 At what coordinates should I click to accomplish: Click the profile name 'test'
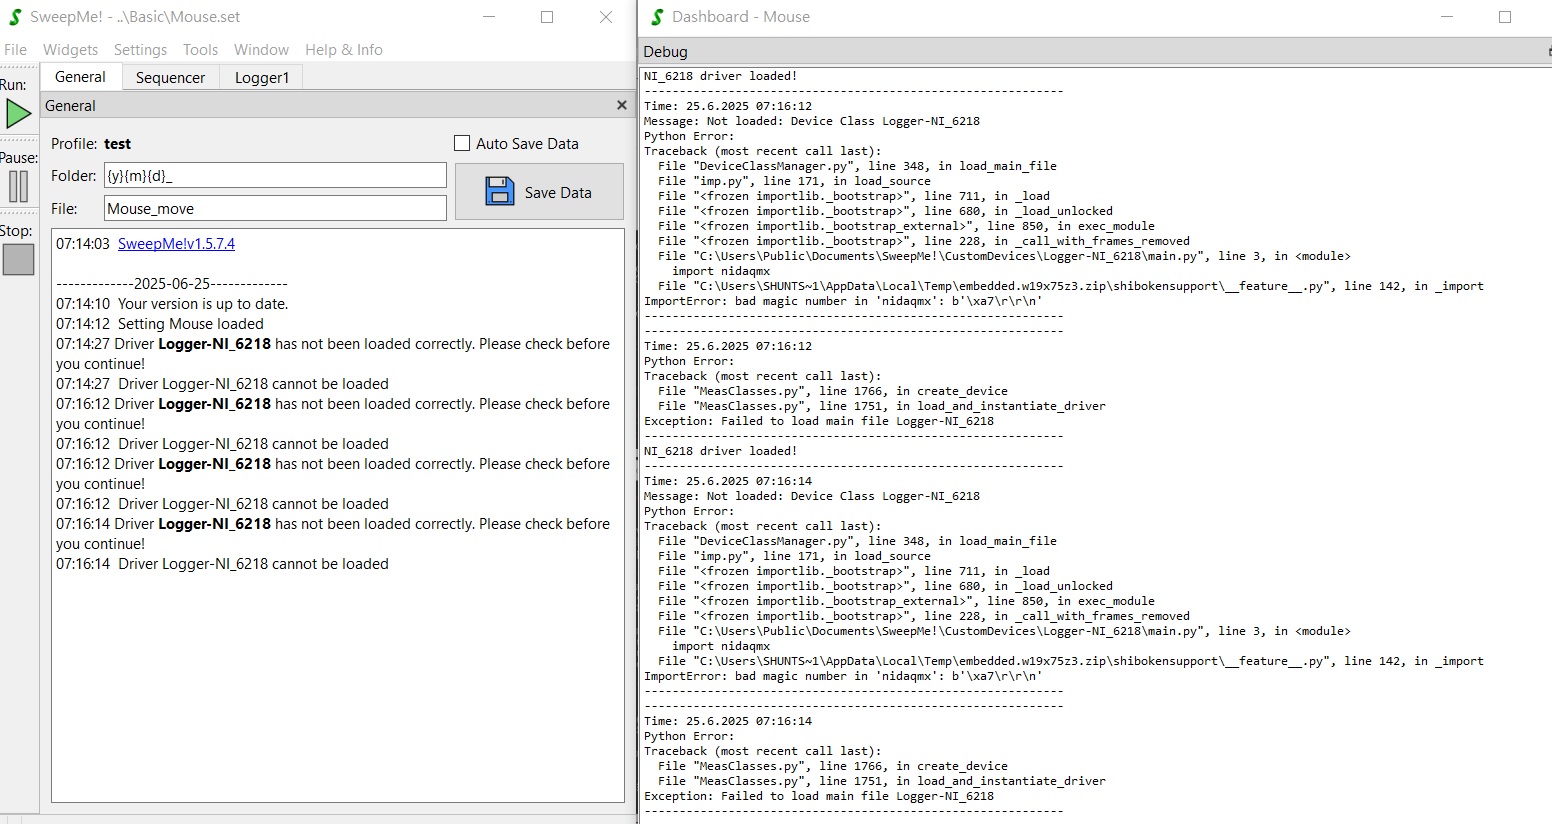pos(117,144)
